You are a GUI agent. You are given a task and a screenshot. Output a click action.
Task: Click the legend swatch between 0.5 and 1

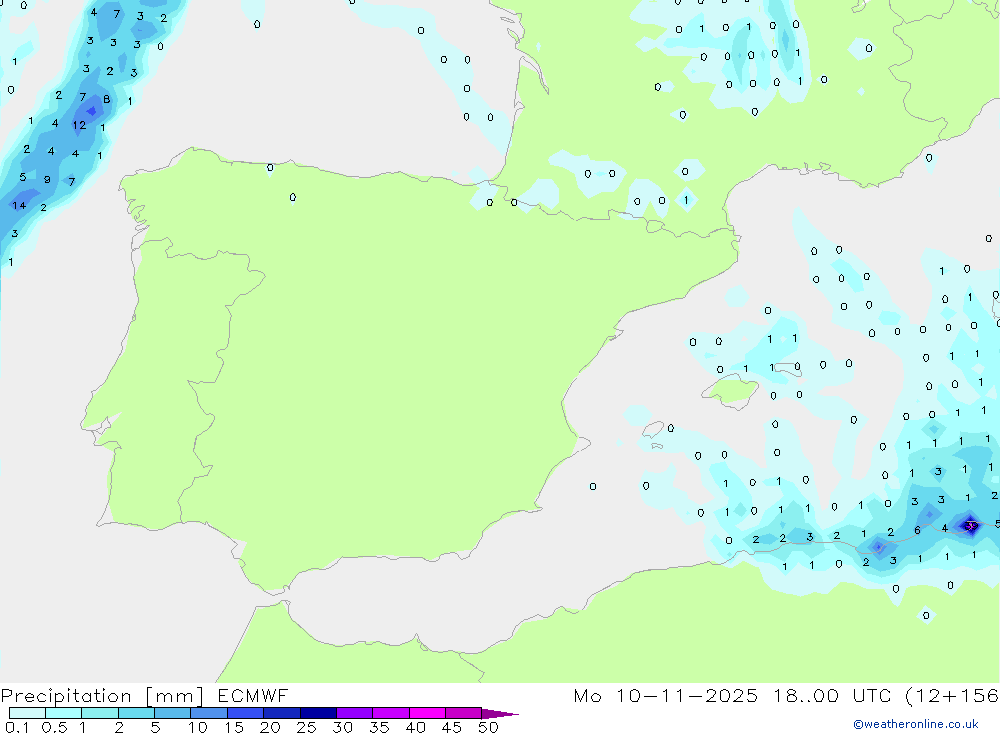tap(64, 713)
